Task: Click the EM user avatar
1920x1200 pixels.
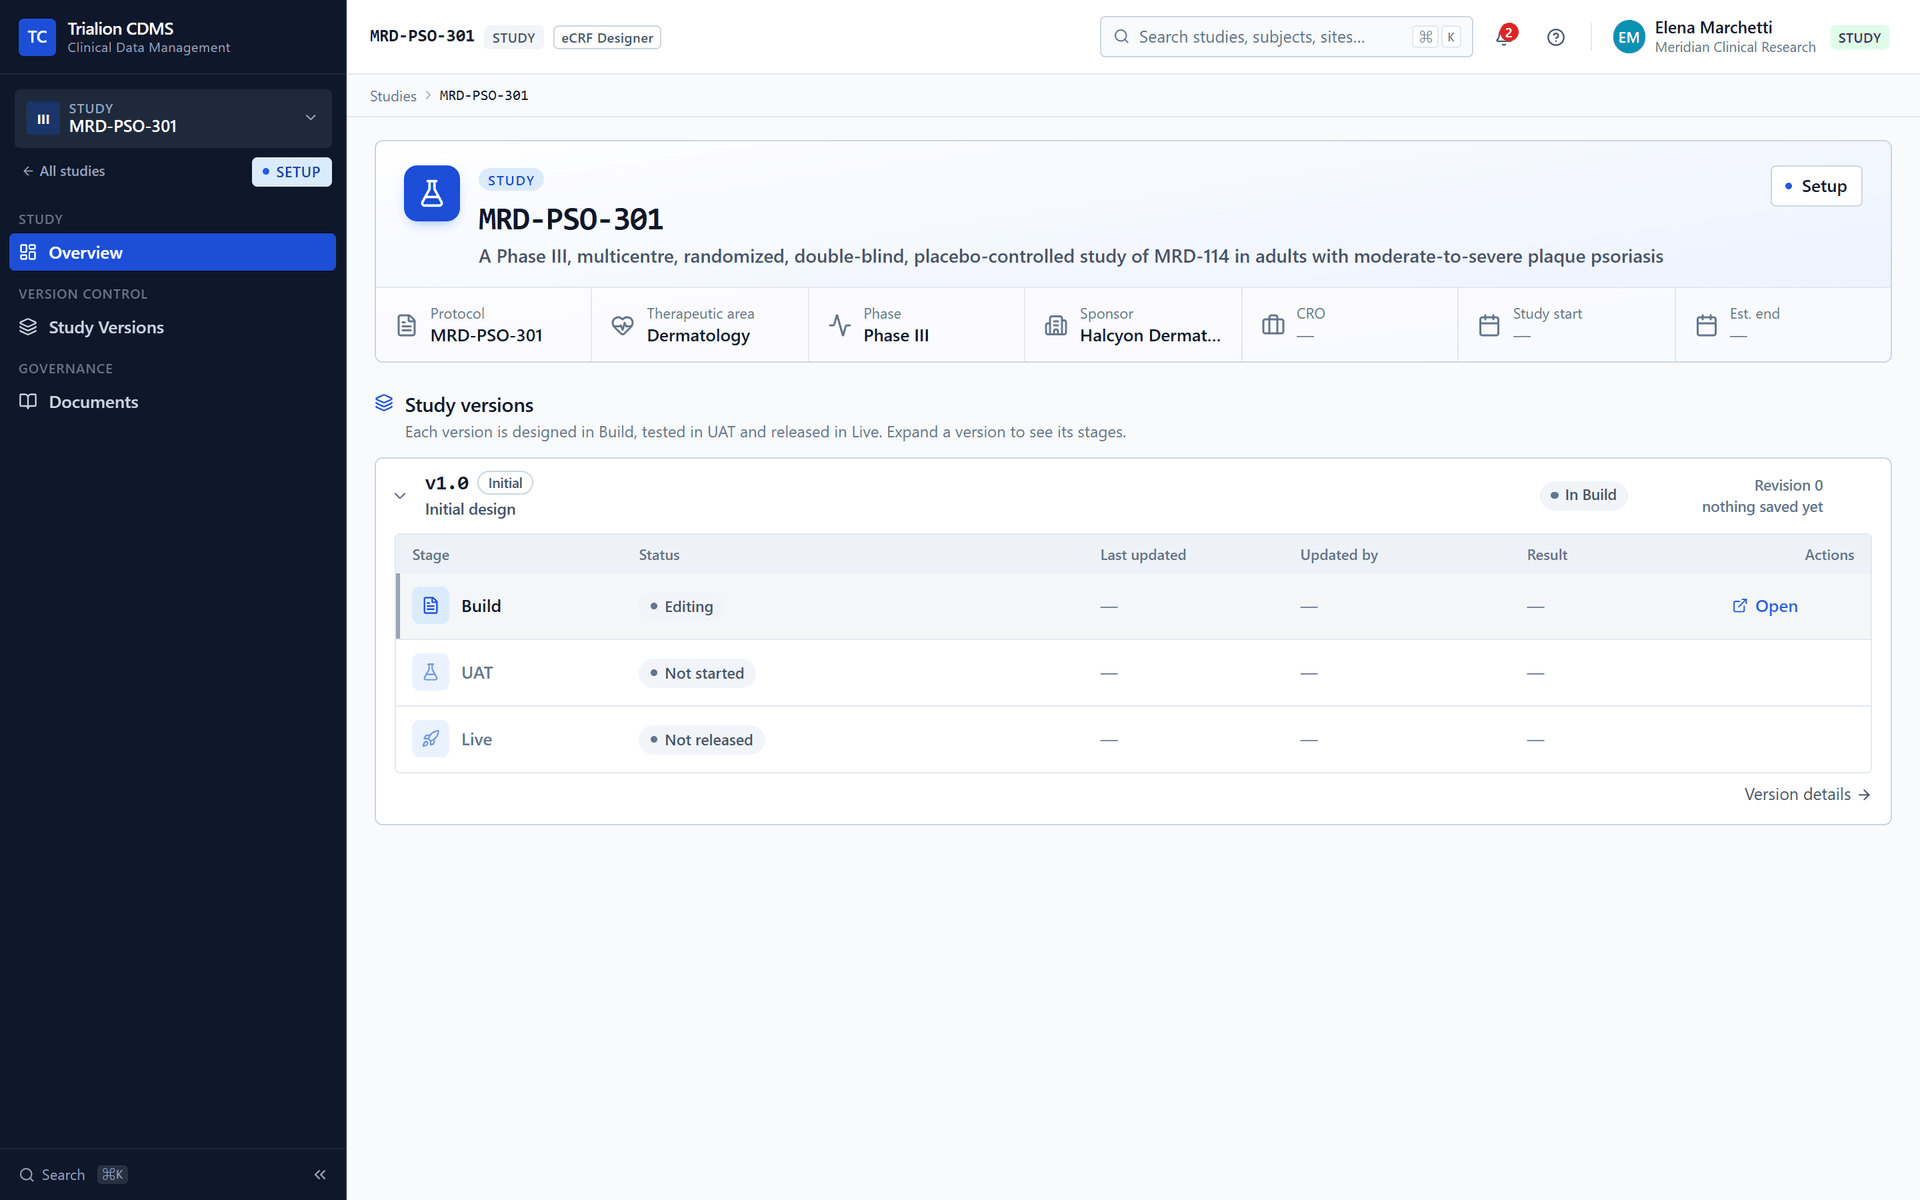Action: point(1628,37)
